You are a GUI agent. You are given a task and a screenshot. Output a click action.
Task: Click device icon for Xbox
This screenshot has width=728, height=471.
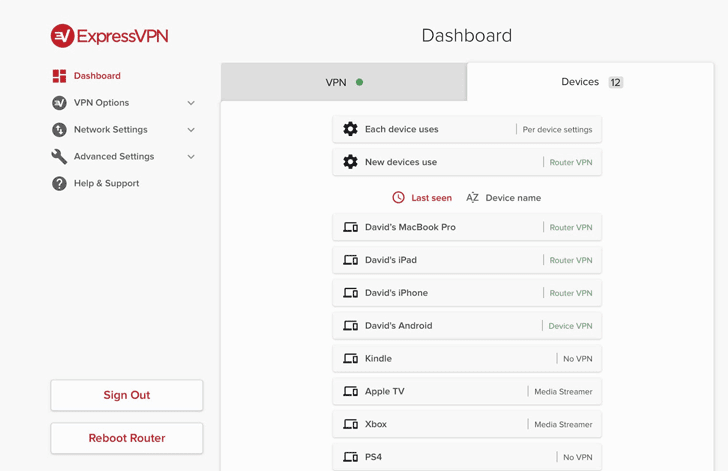coord(351,424)
